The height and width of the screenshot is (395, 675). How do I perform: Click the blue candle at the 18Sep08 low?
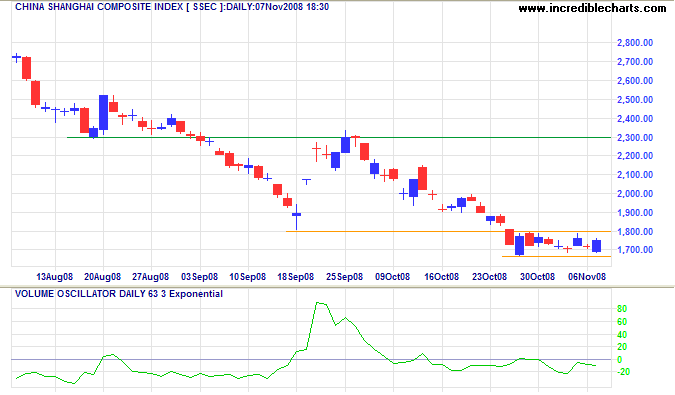click(x=297, y=214)
